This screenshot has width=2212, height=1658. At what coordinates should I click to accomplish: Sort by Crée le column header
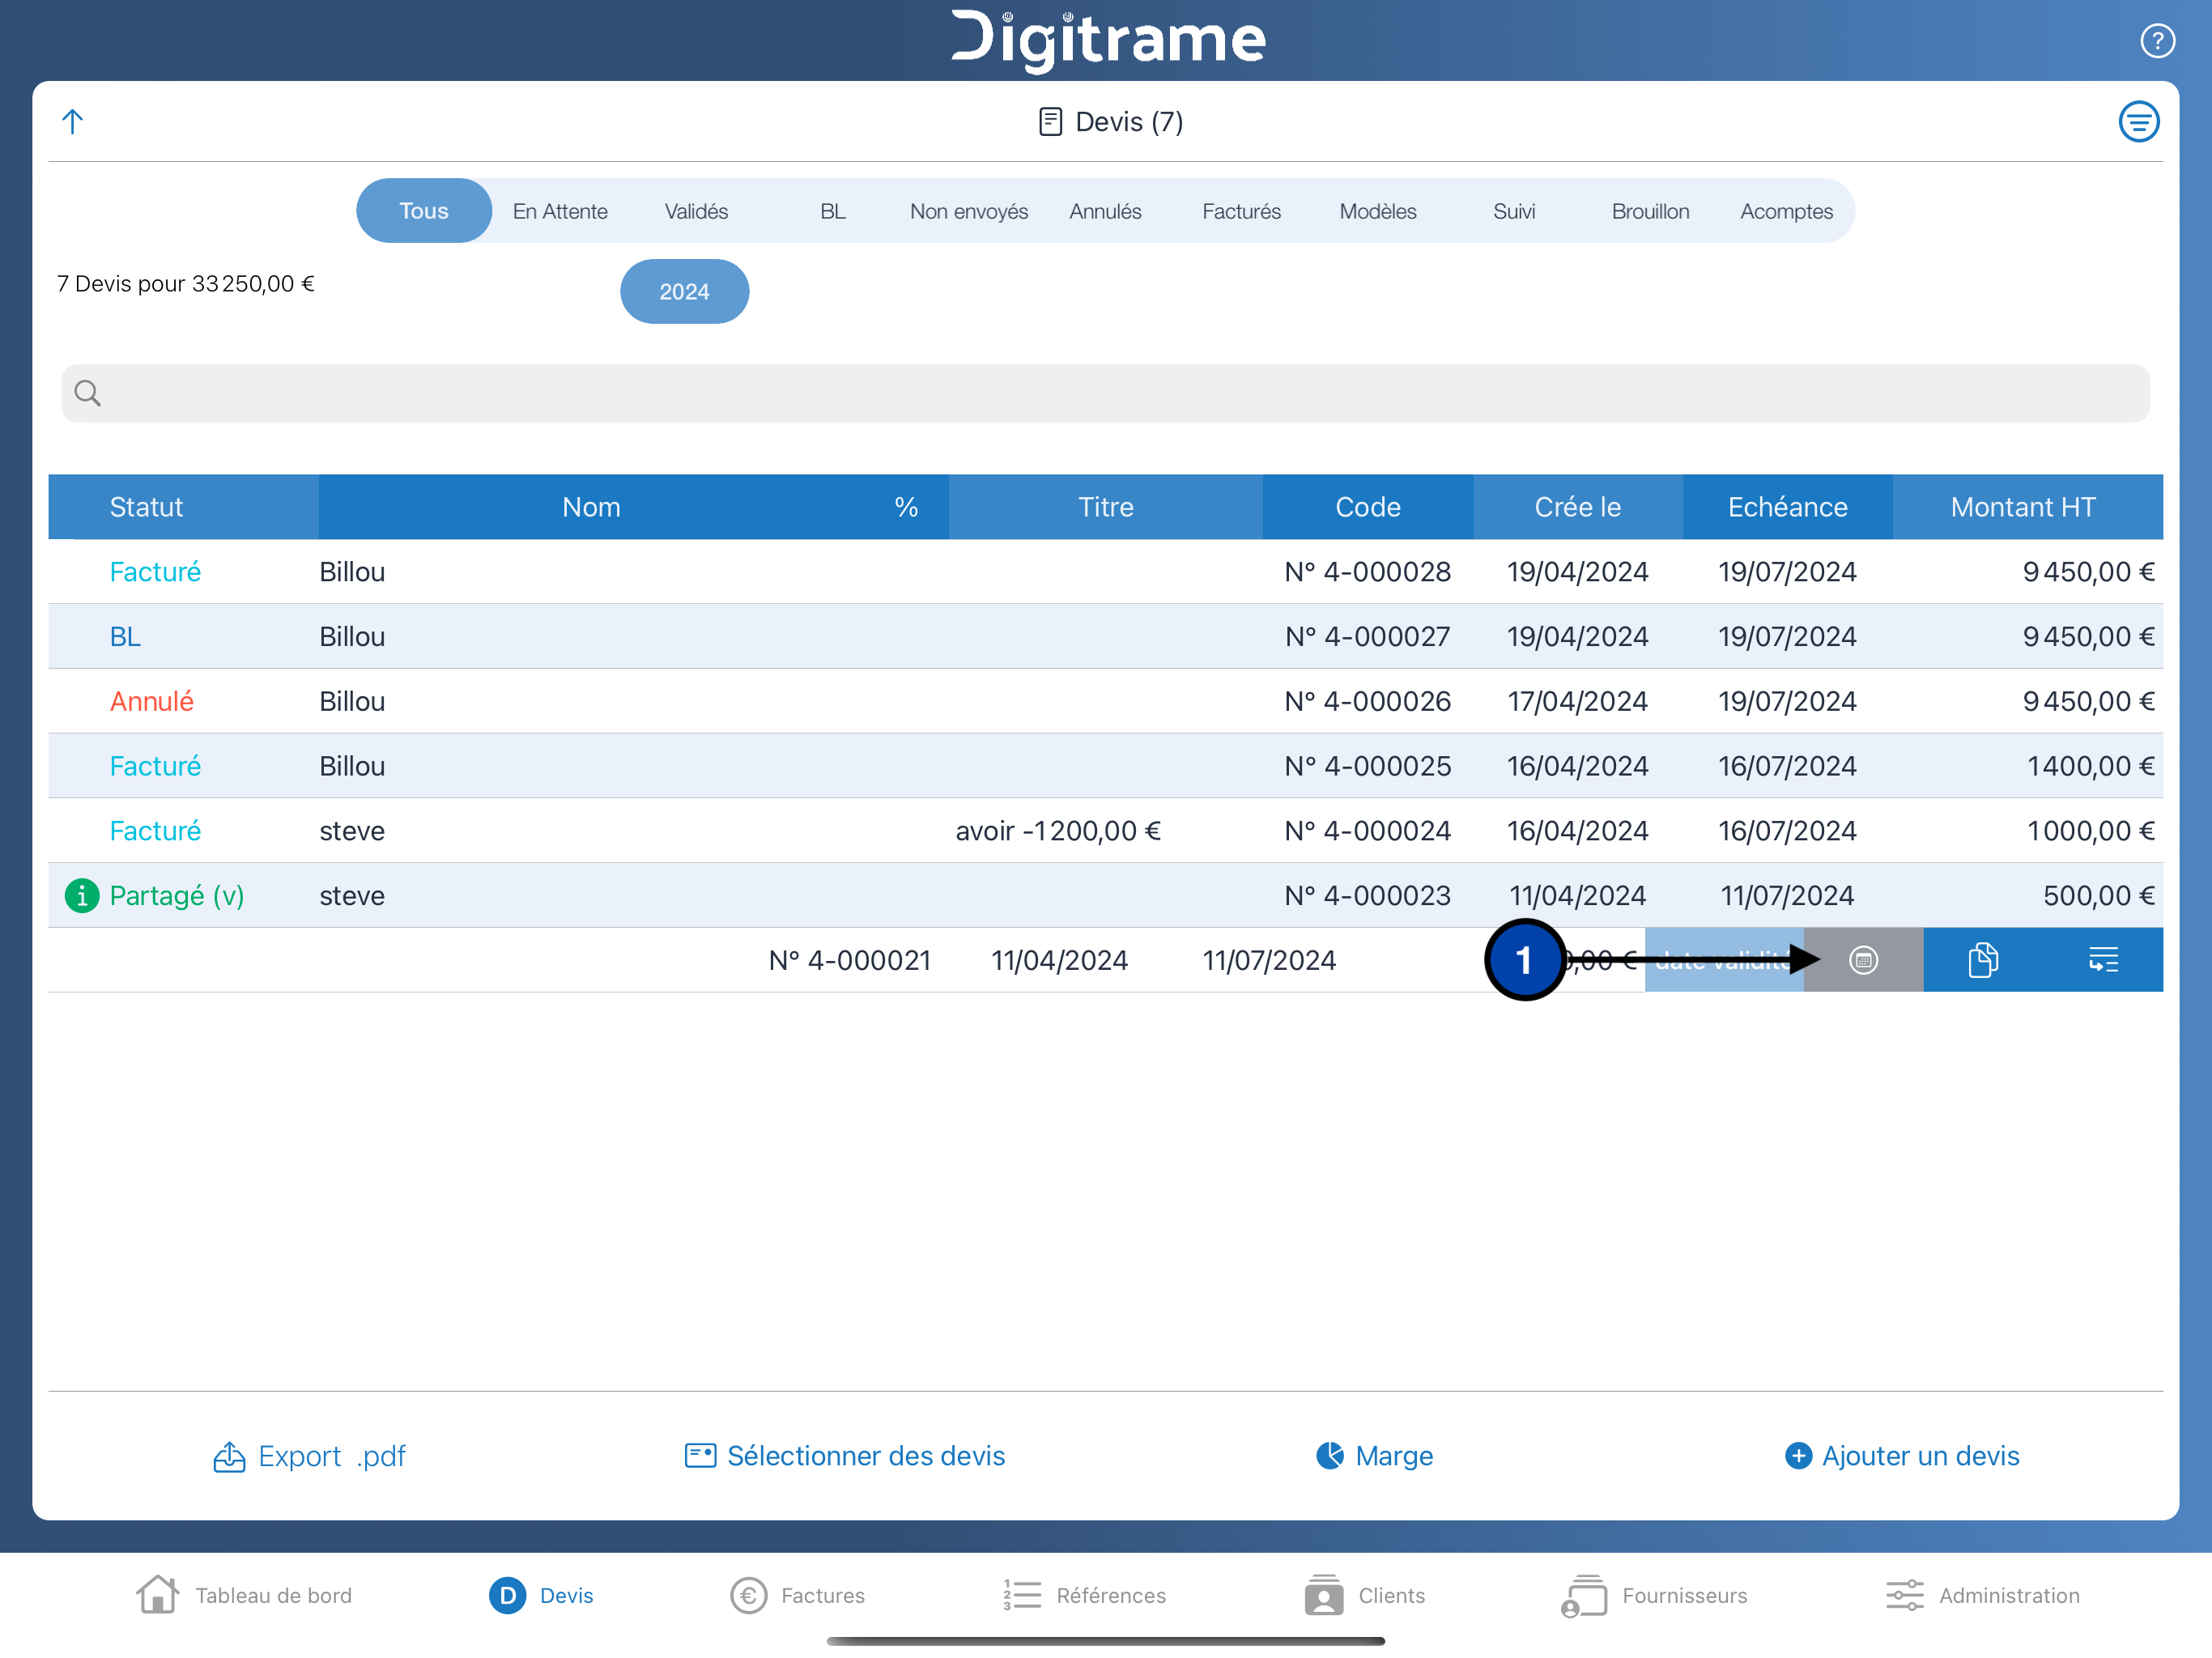(x=1577, y=507)
